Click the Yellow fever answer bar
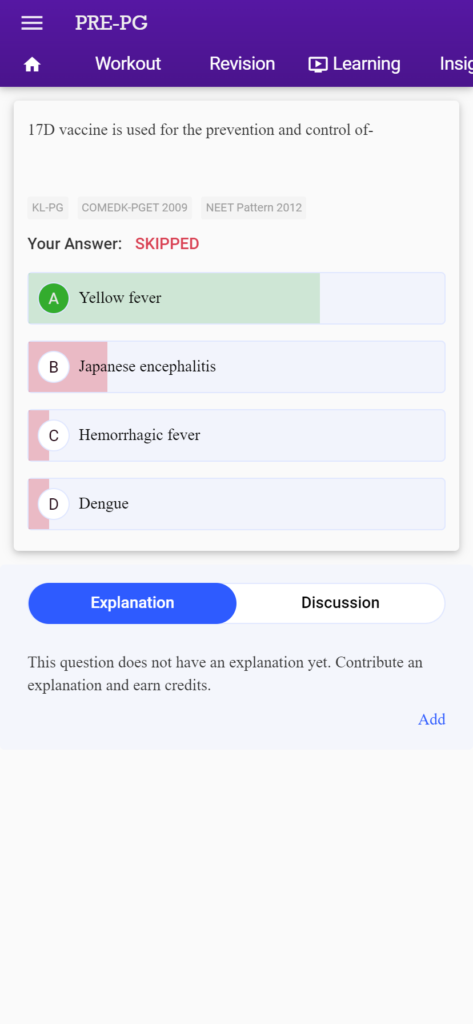Screen dimensions: 473x1024 236,298
